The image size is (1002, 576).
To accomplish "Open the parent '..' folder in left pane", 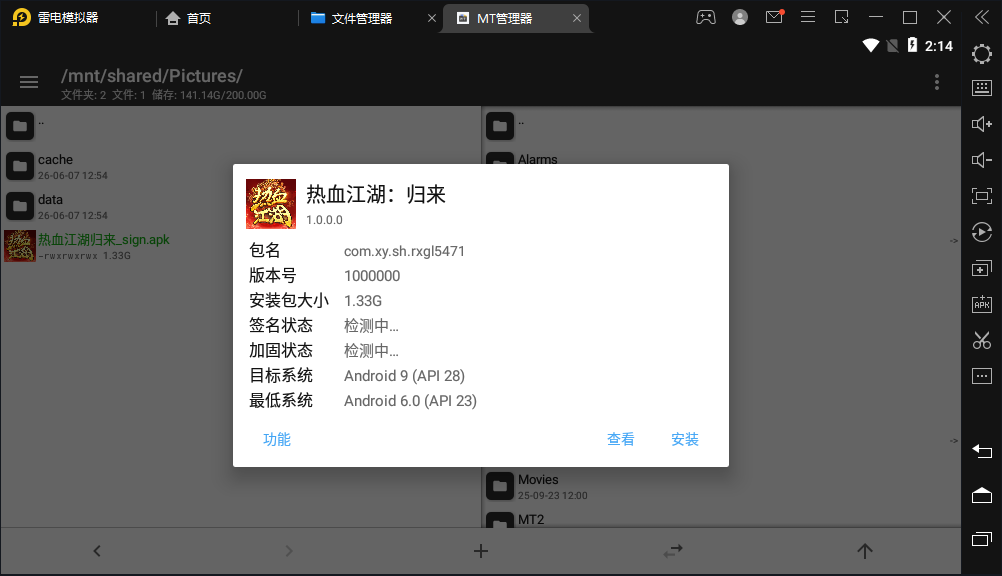I will [x=240, y=126].
